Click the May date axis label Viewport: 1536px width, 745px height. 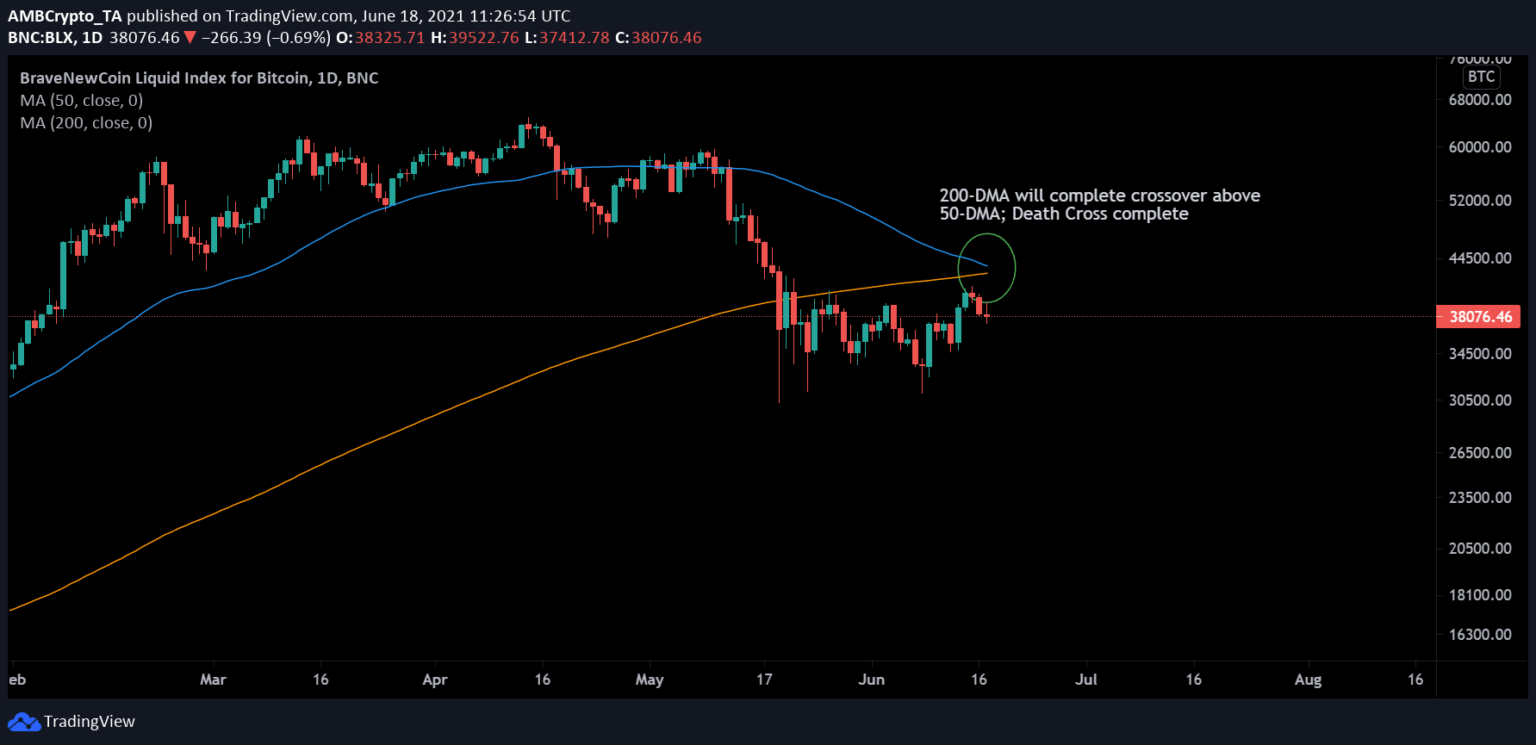click(x=650, y=679)
